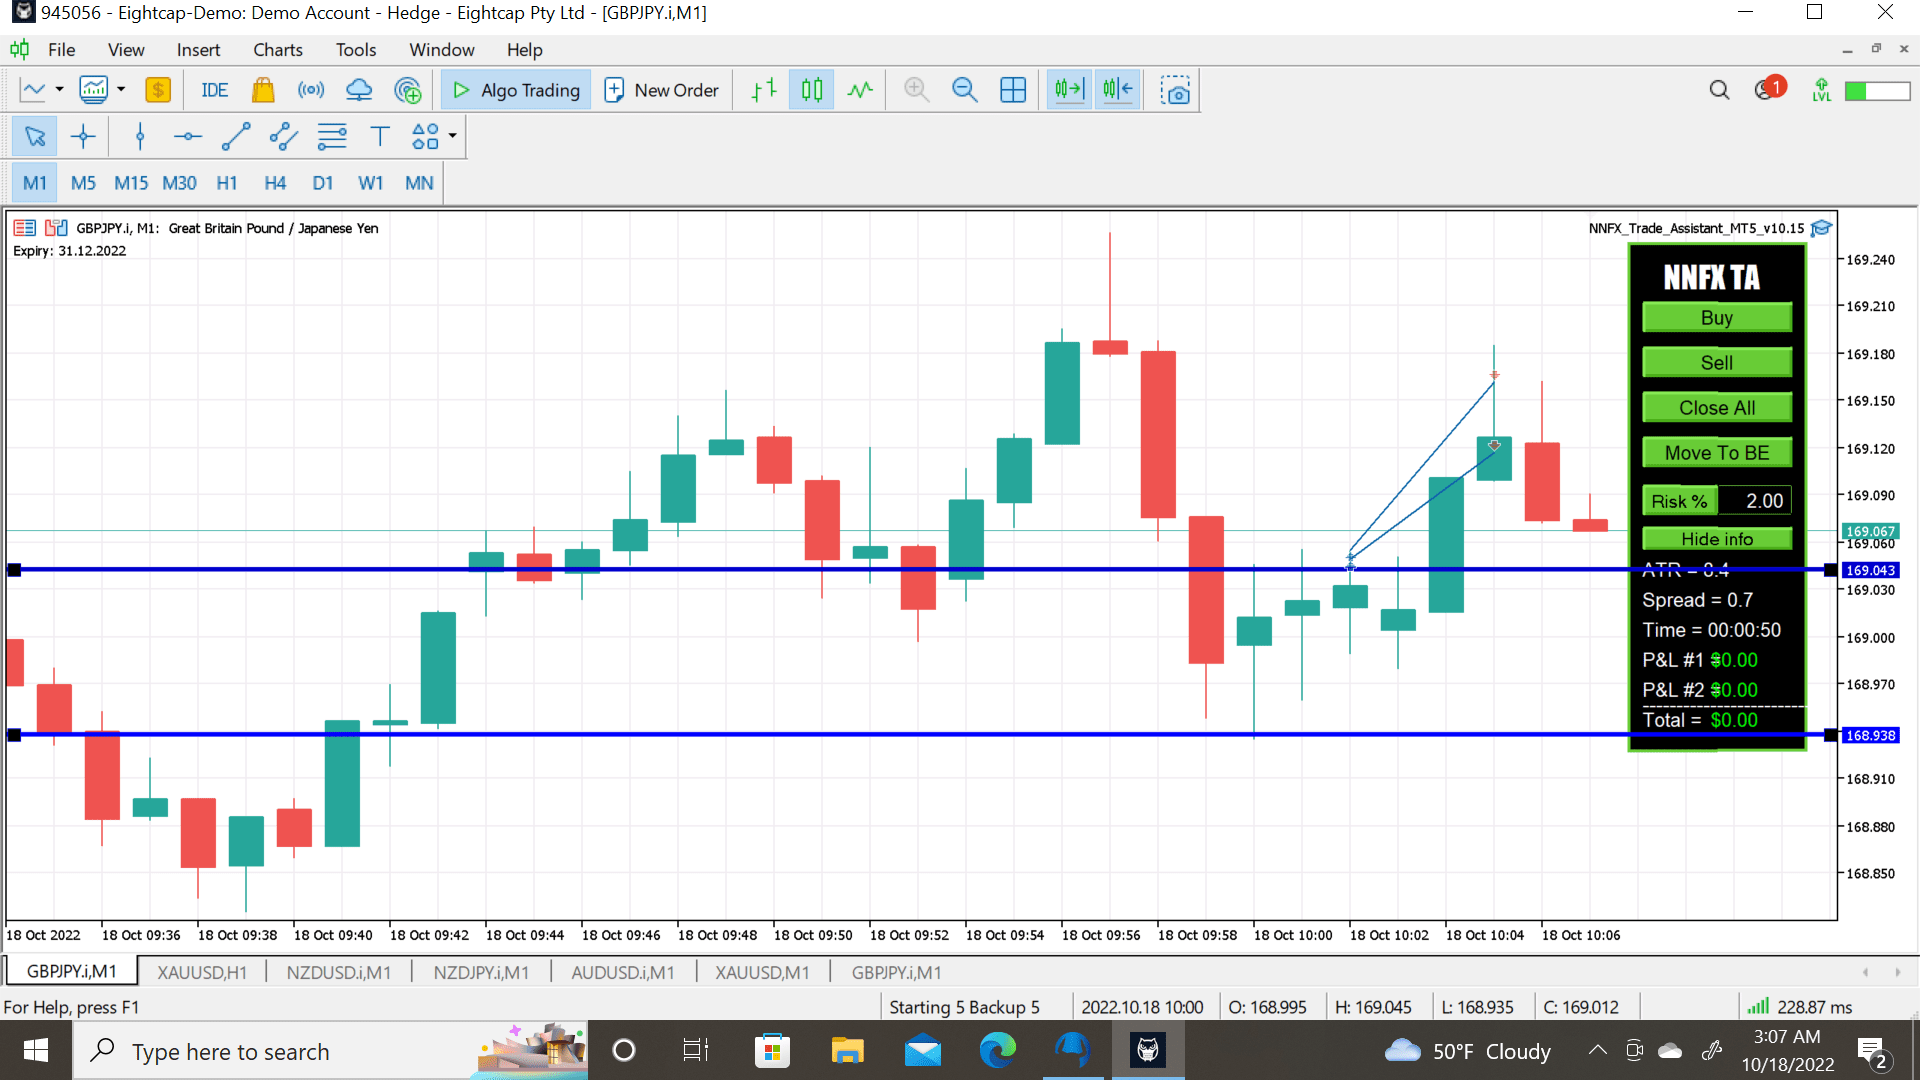Select the text label tool
This screenshot has height=1080, width=1920.
[379, 136]
